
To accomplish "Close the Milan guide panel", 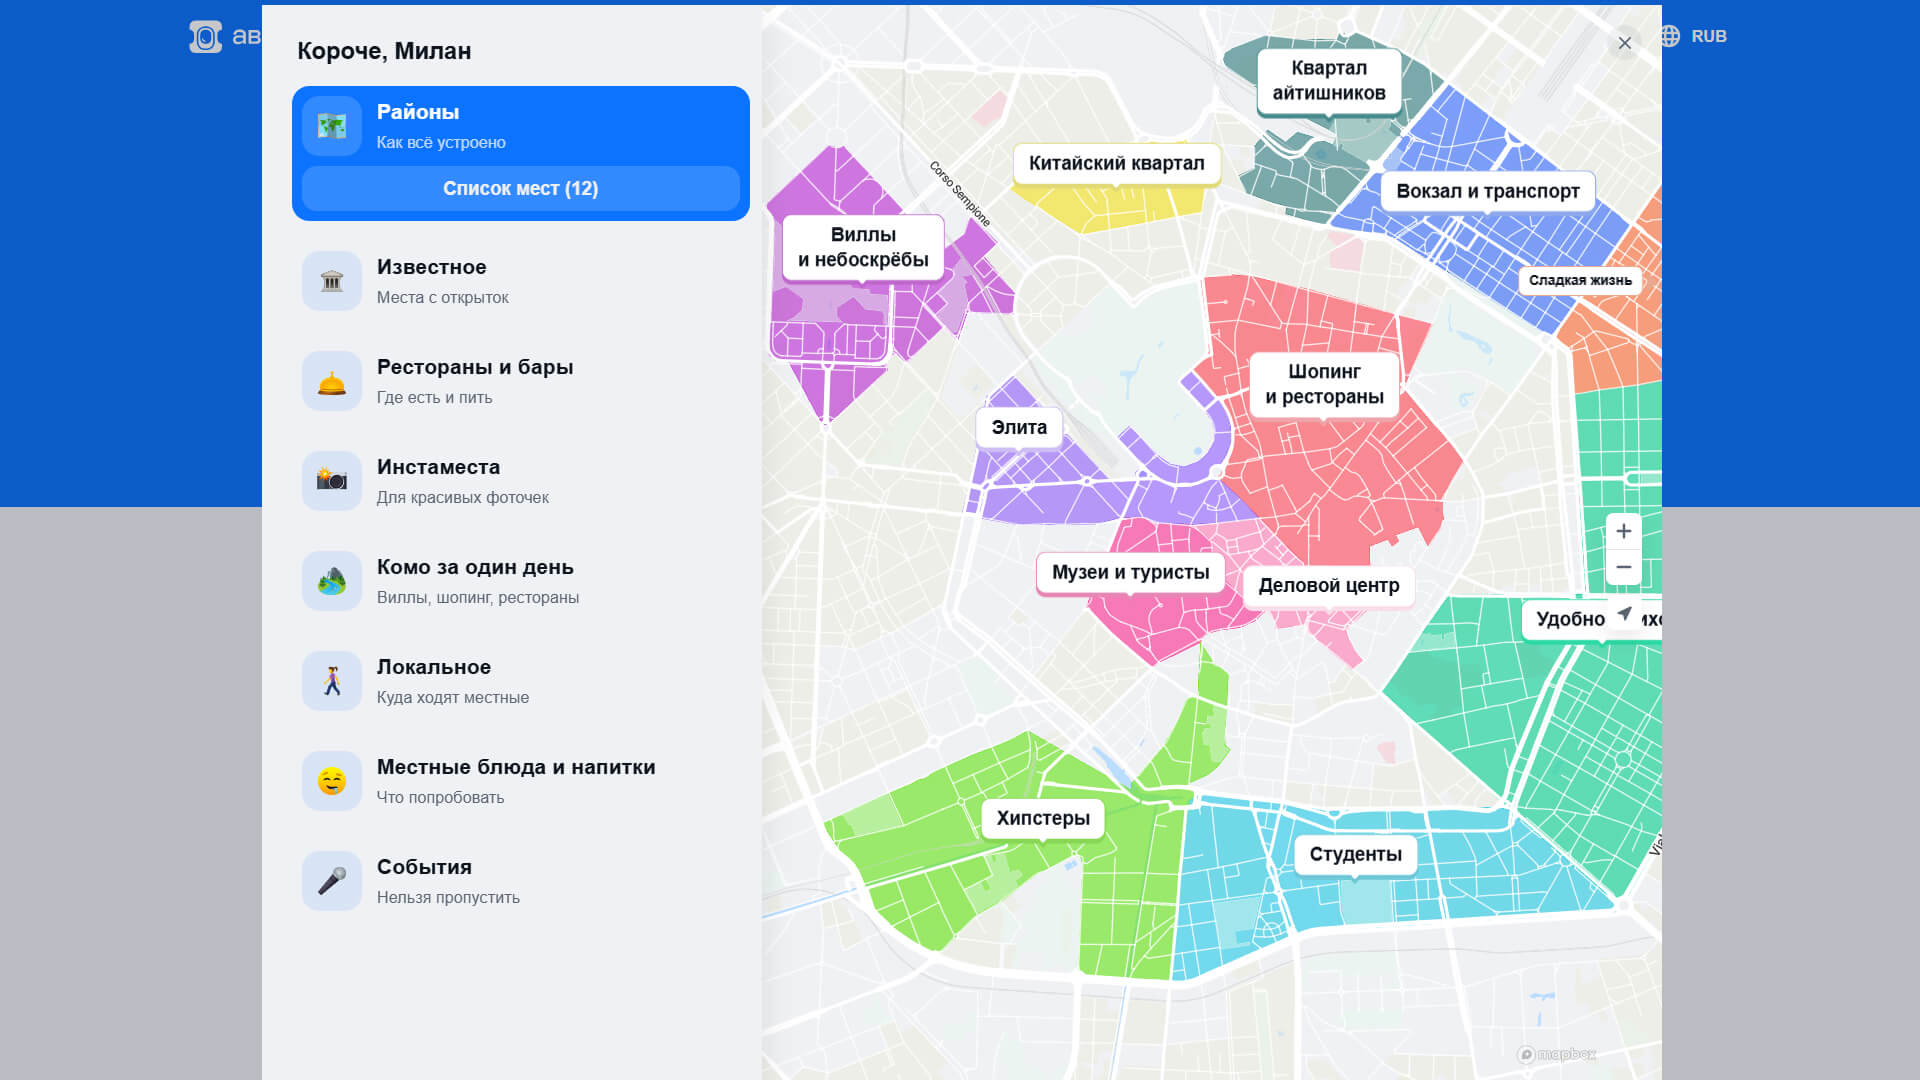I will [1624, 43].
